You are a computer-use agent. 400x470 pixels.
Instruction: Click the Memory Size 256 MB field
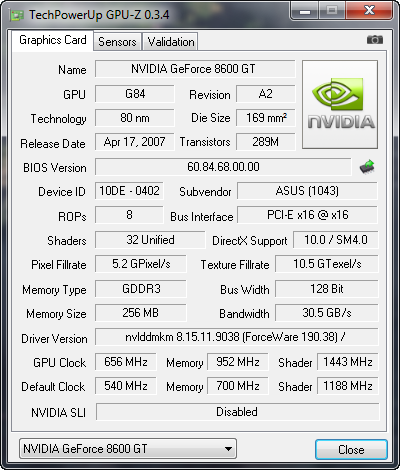point(141,313)
